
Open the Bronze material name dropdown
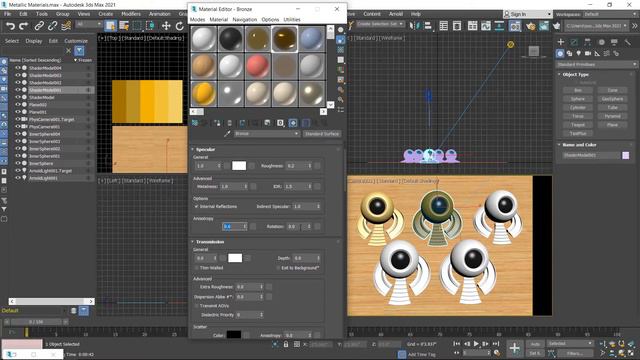point(267,133)
